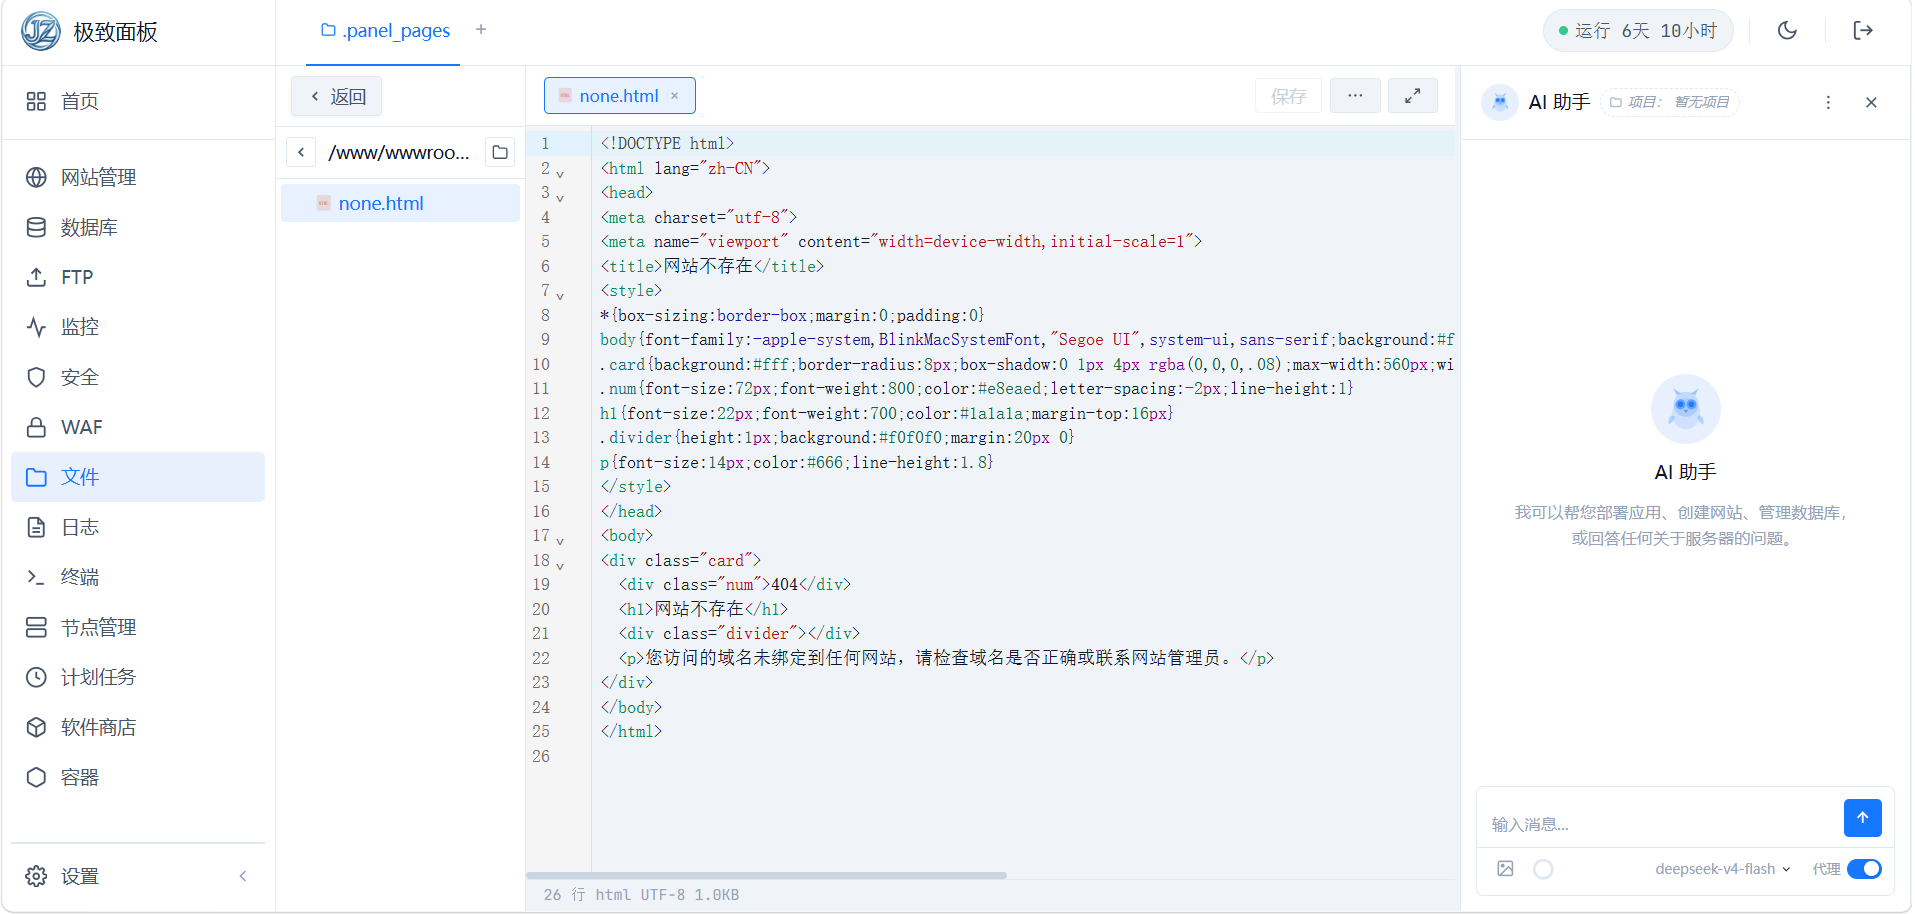The width and height of the screenshot is (1915, 914).
Task: Click the logout icon
Action: tap(1862, 31)
